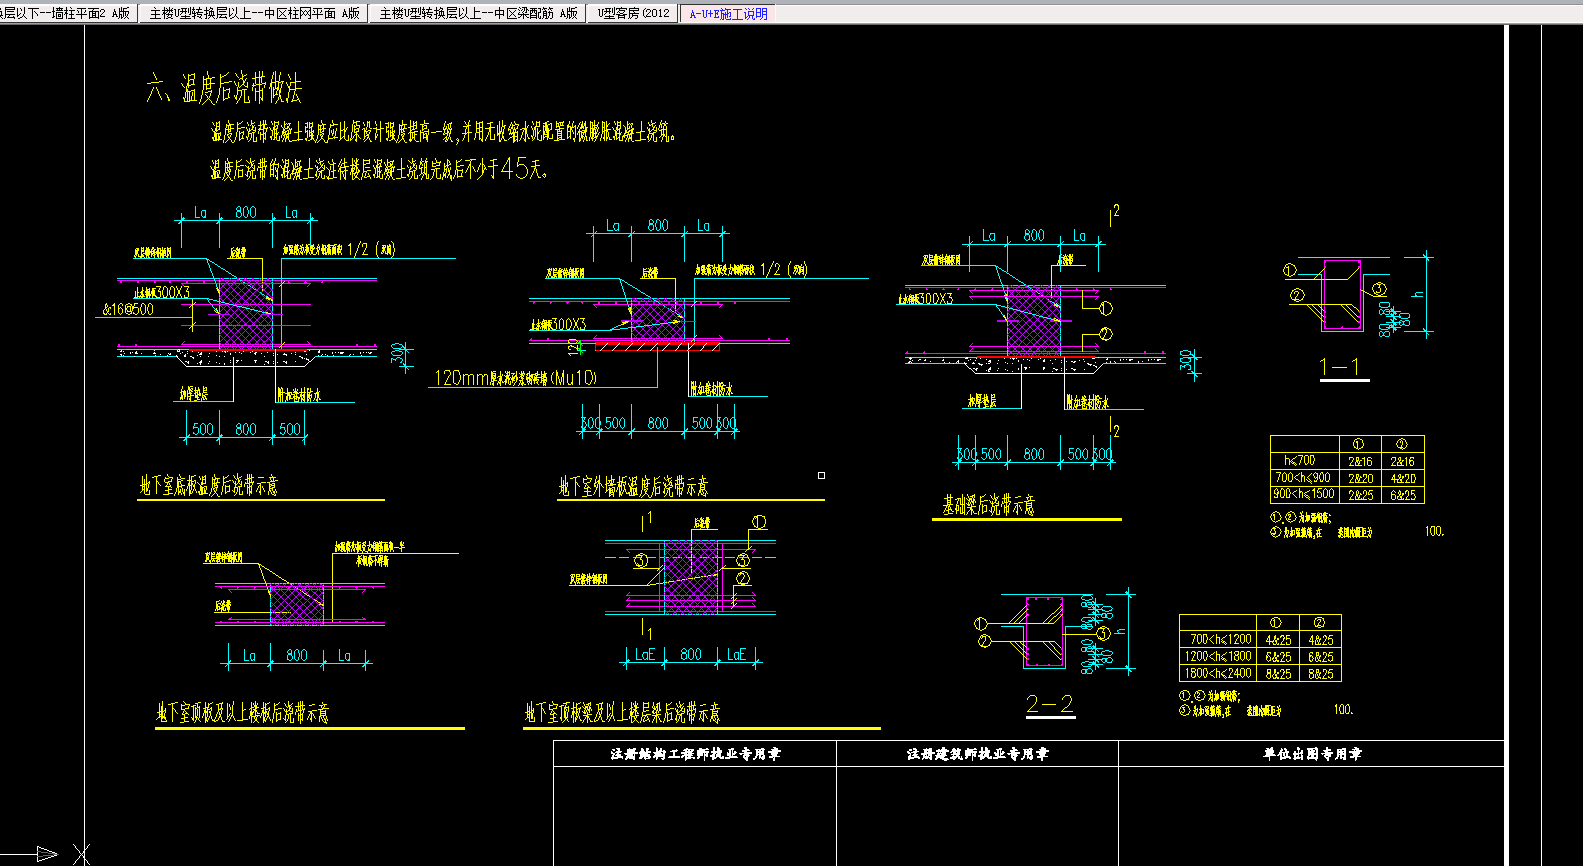Click table cell 1800<h≤2400

click(1219, 673)
